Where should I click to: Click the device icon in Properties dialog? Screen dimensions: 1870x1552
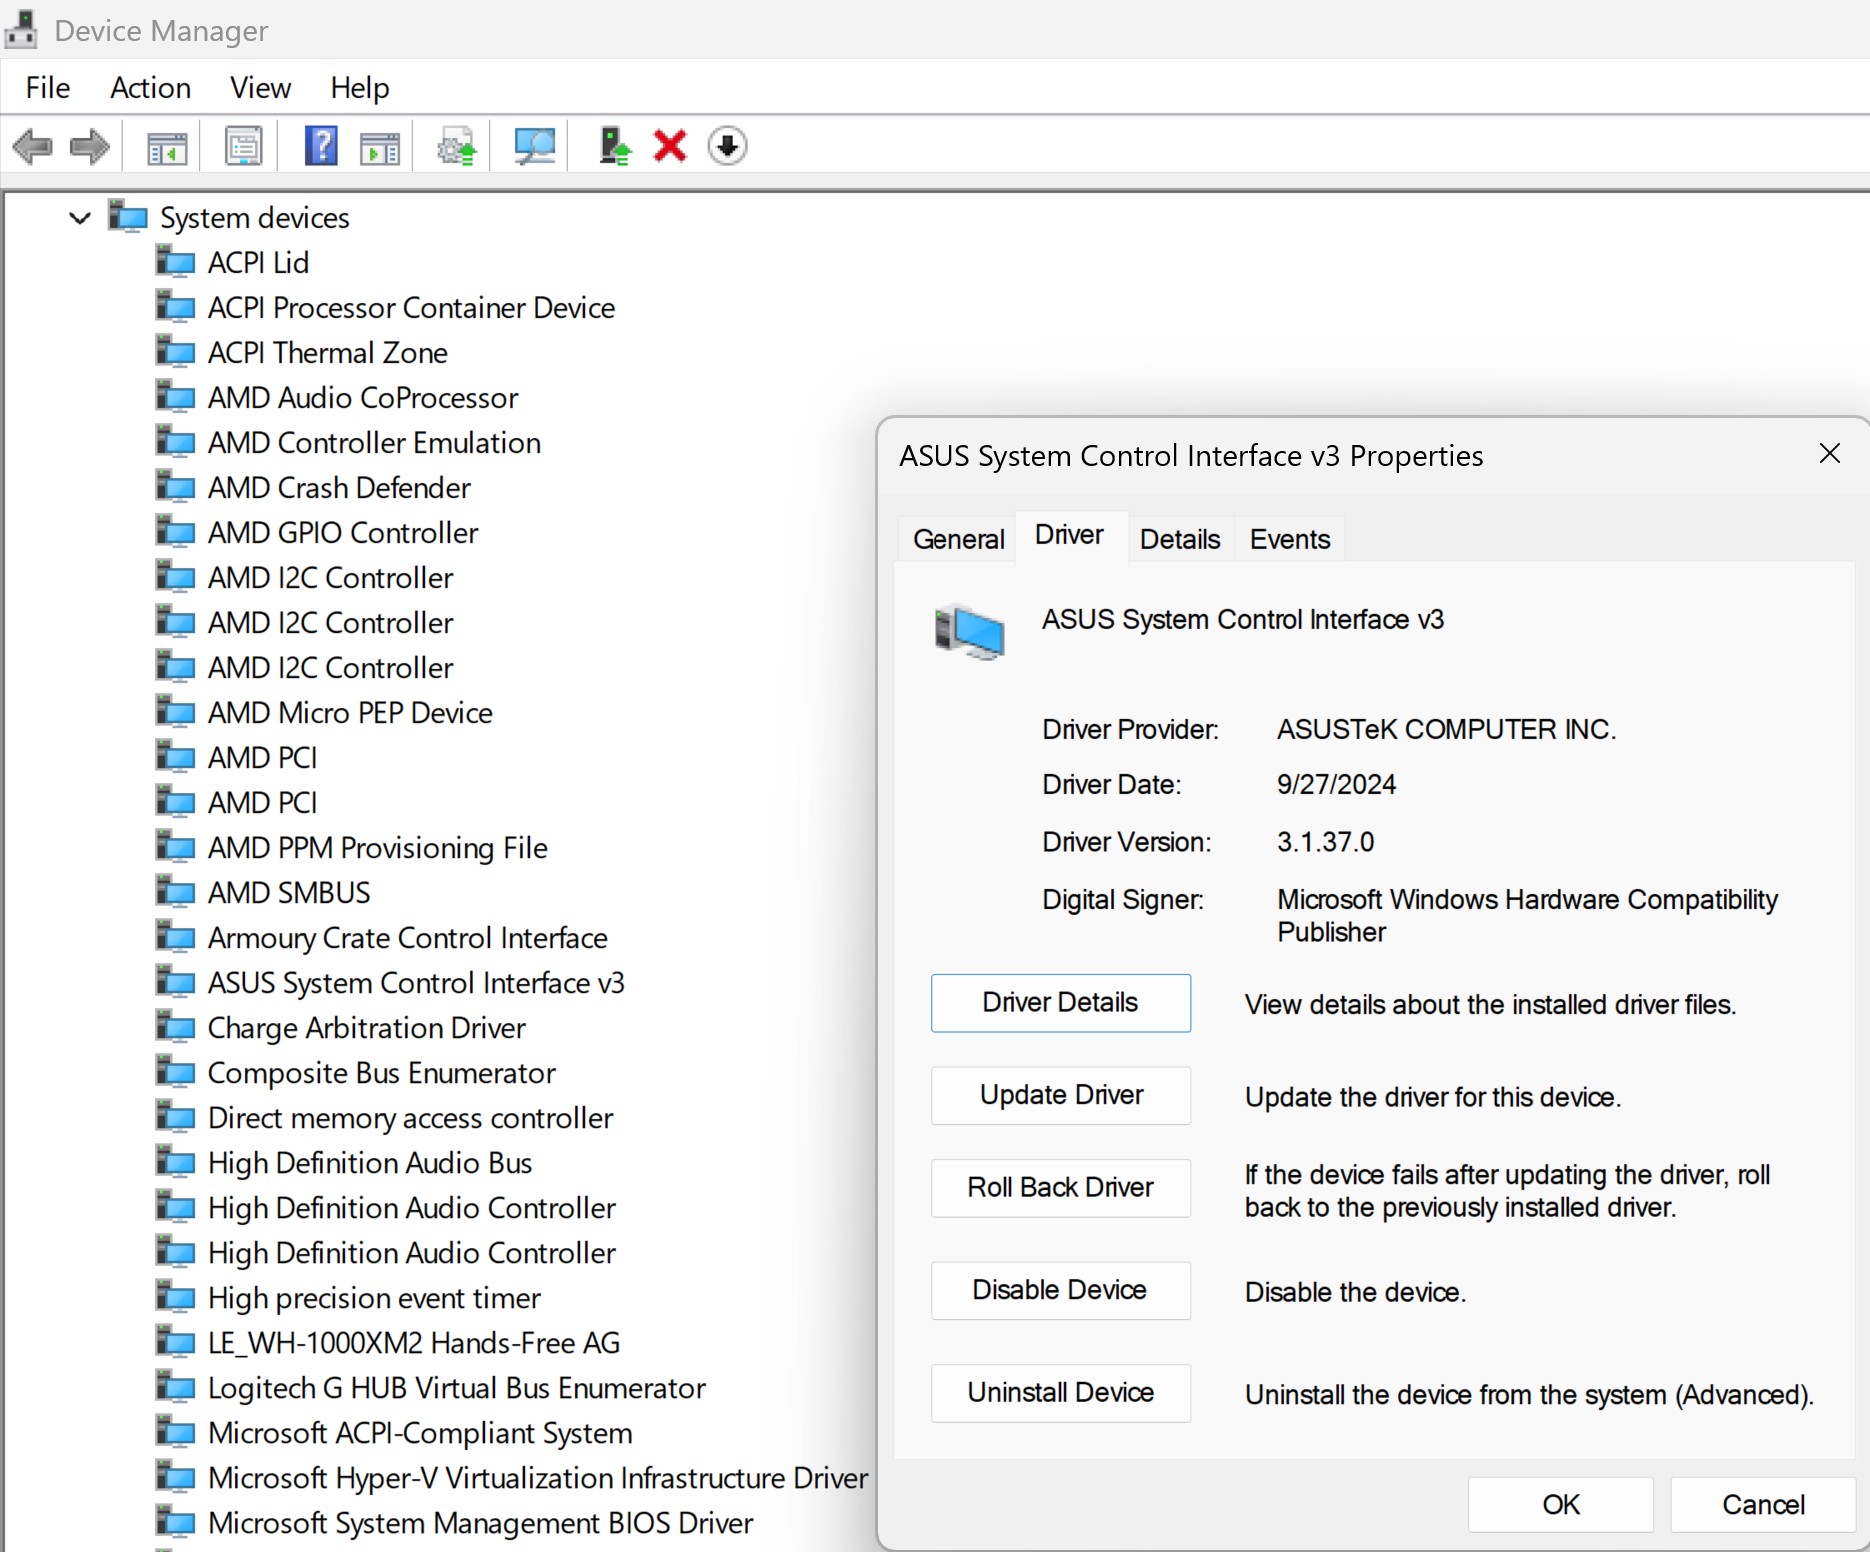click(x=969, y=632)
